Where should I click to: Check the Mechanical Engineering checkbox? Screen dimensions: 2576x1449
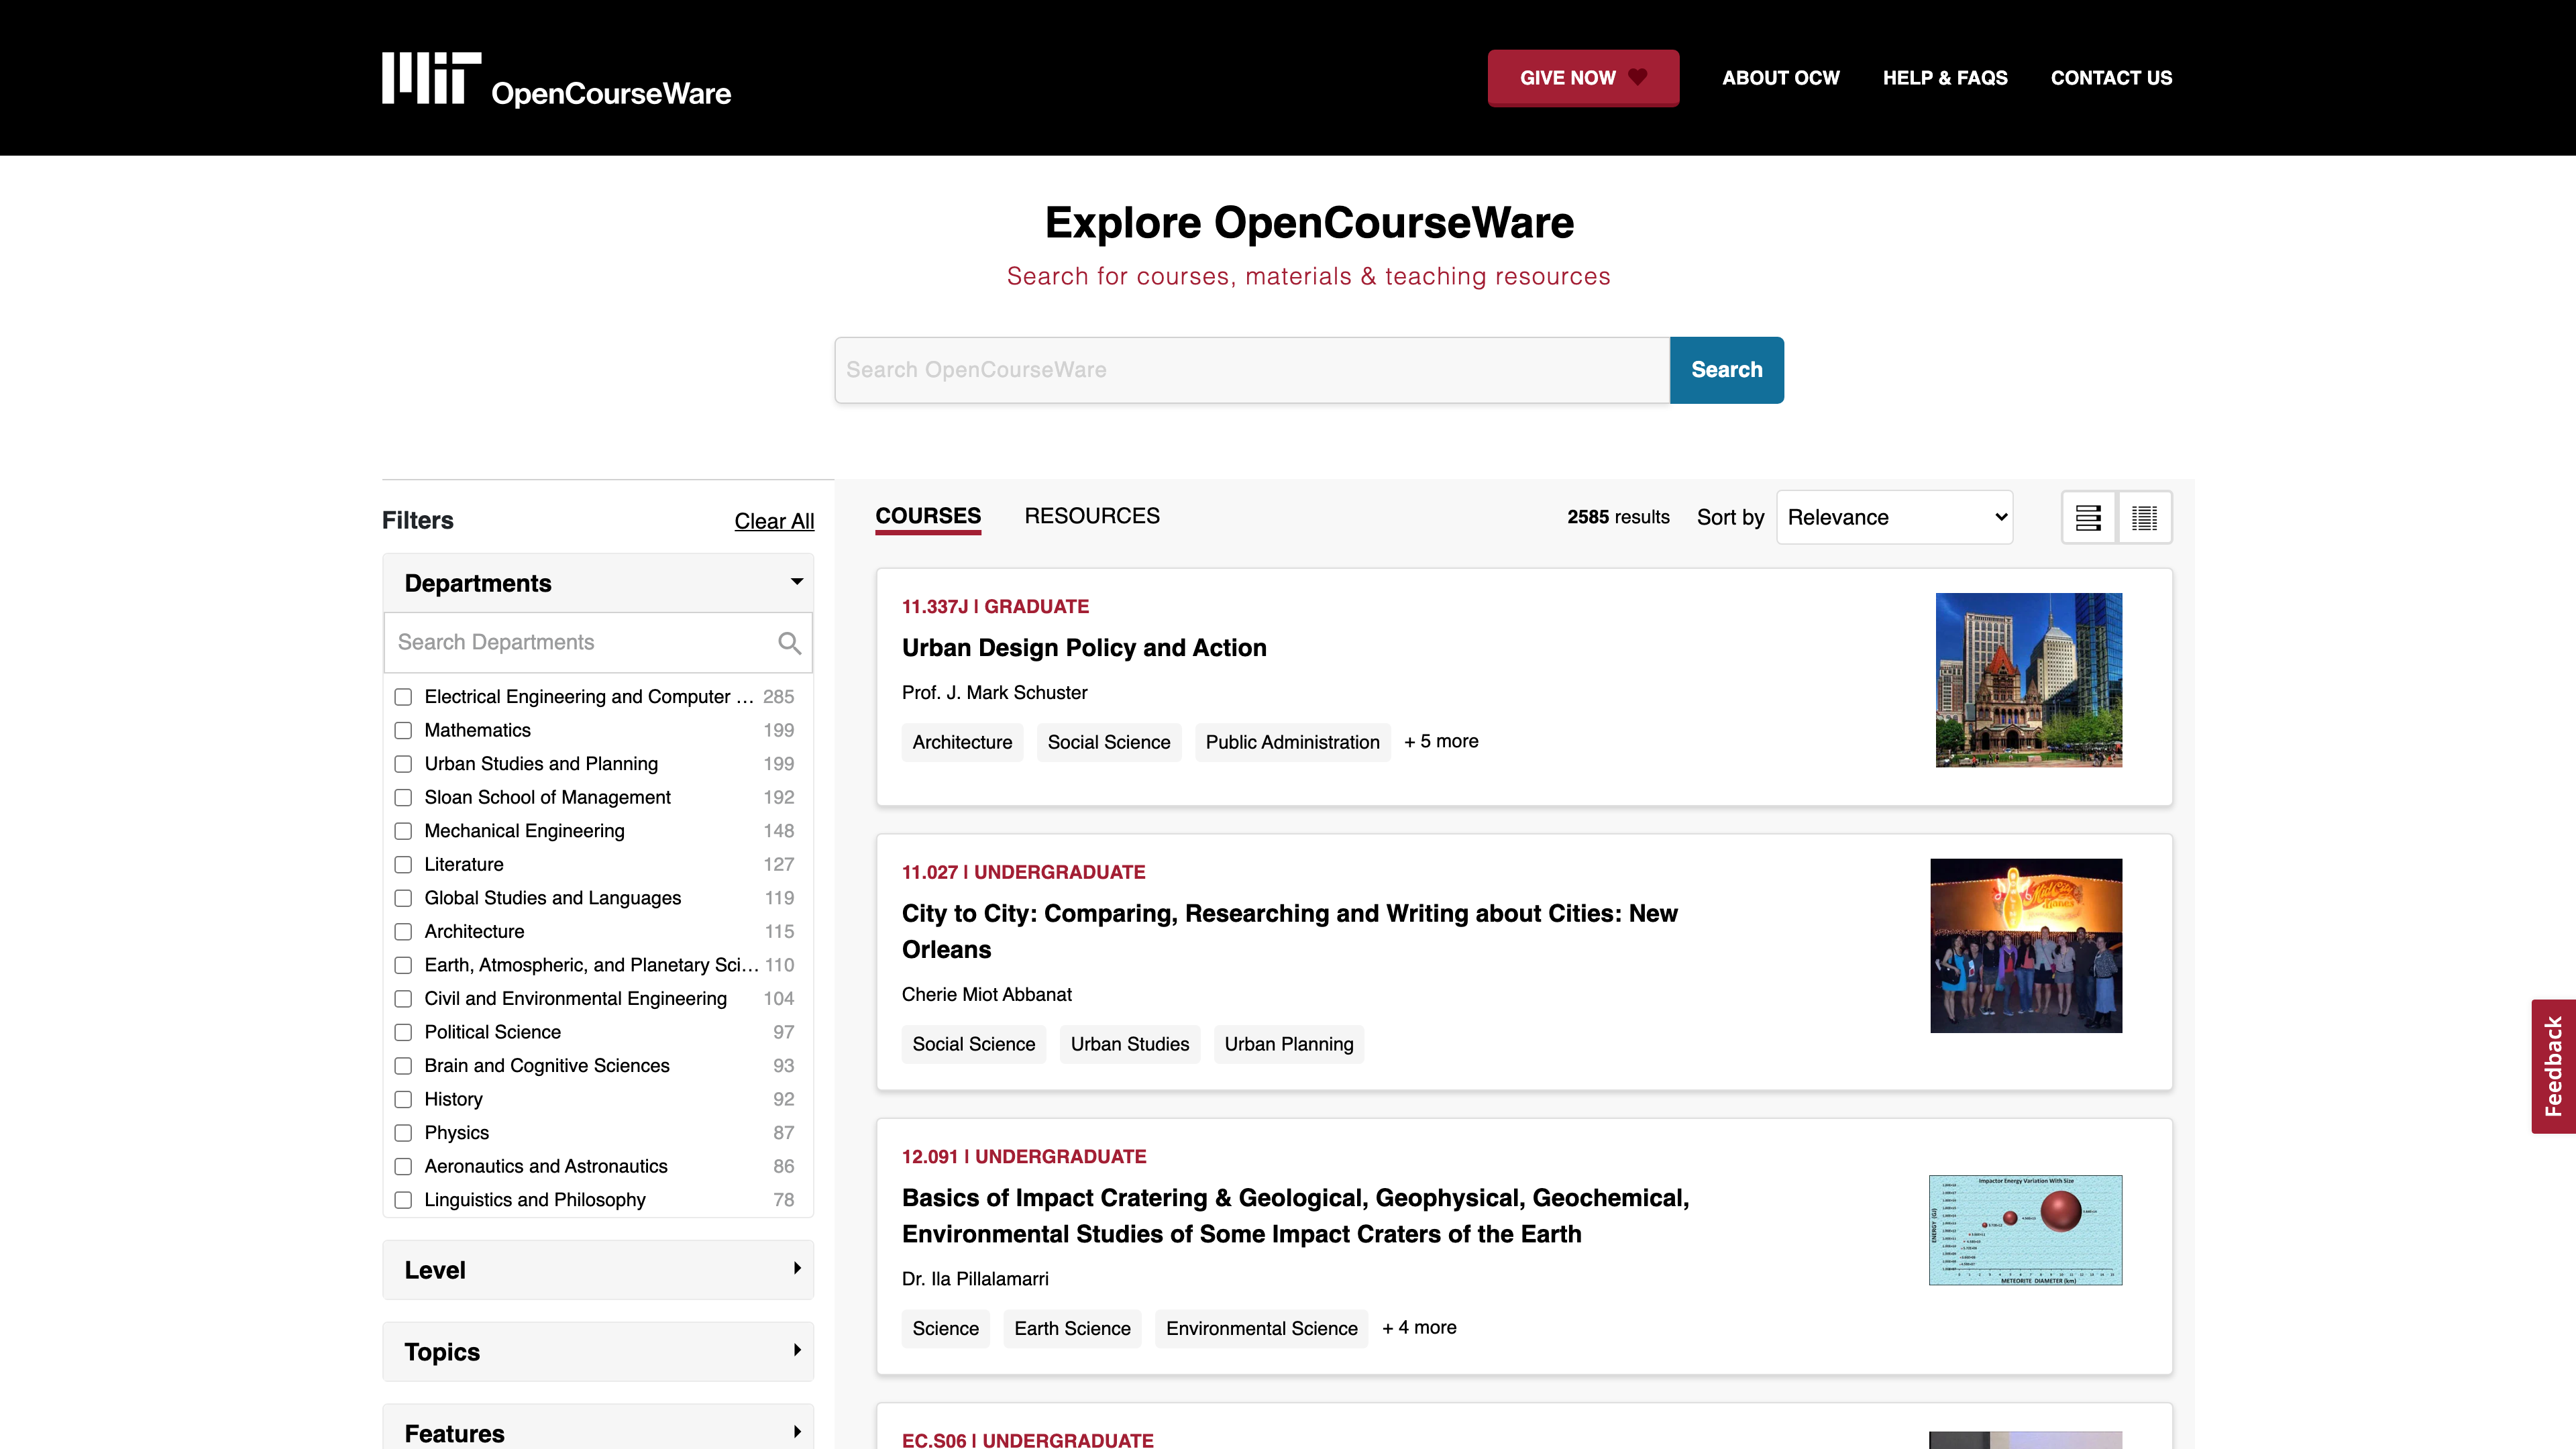(403, 831)
